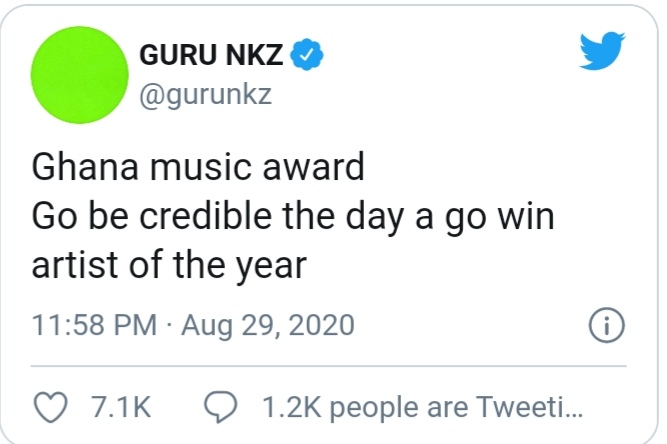The height and width of the screenshot is (444, 667).
Task: Click the "Ghana music award" text line
Action: [x=199, y=167]
